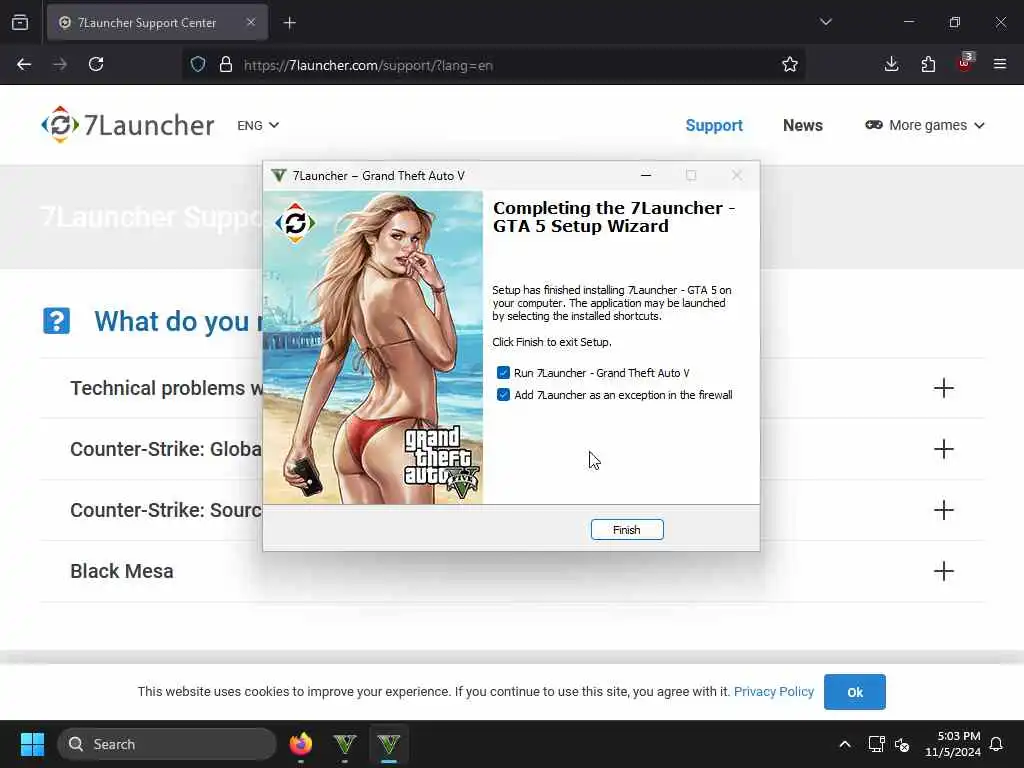The image size is (1024, 768).
Task: Reload the current page
Action: [x=96, y=64]
